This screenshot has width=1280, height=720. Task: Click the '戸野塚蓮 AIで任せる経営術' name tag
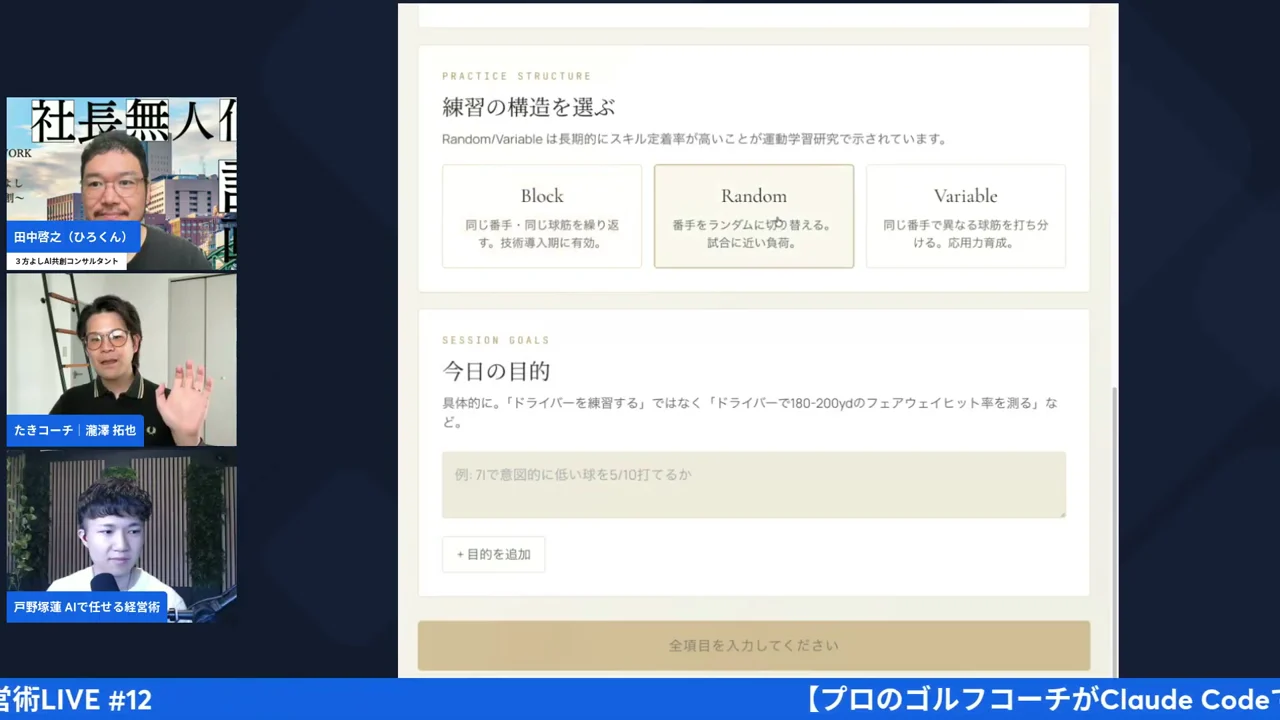pos(87,607)
